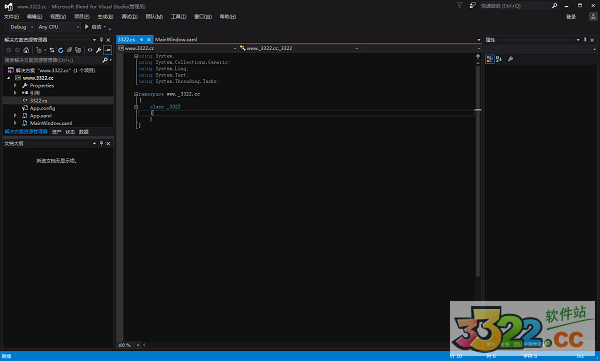Switch to the MainWindow.xaml editor tab

click(x=176, y=39)
